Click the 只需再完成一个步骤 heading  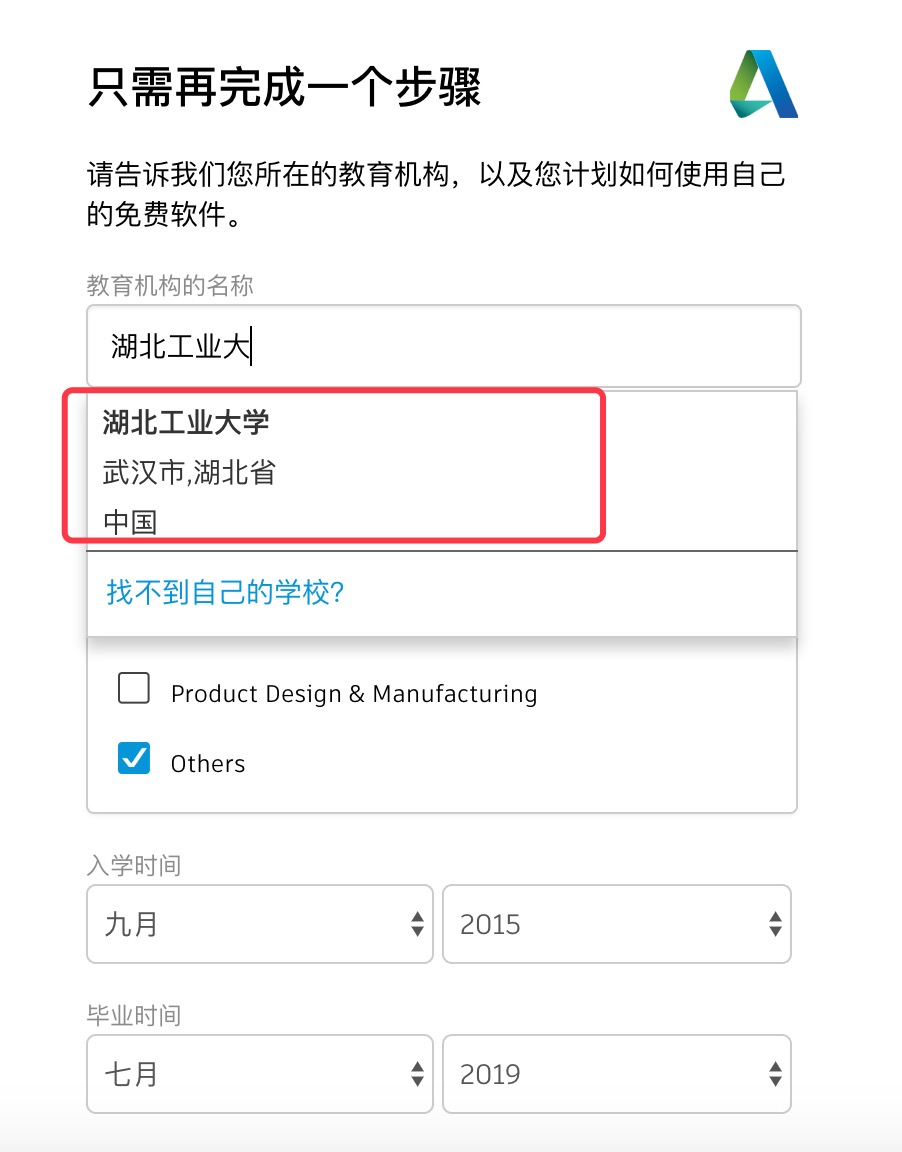pyautogui.click(x=285, y=88)
